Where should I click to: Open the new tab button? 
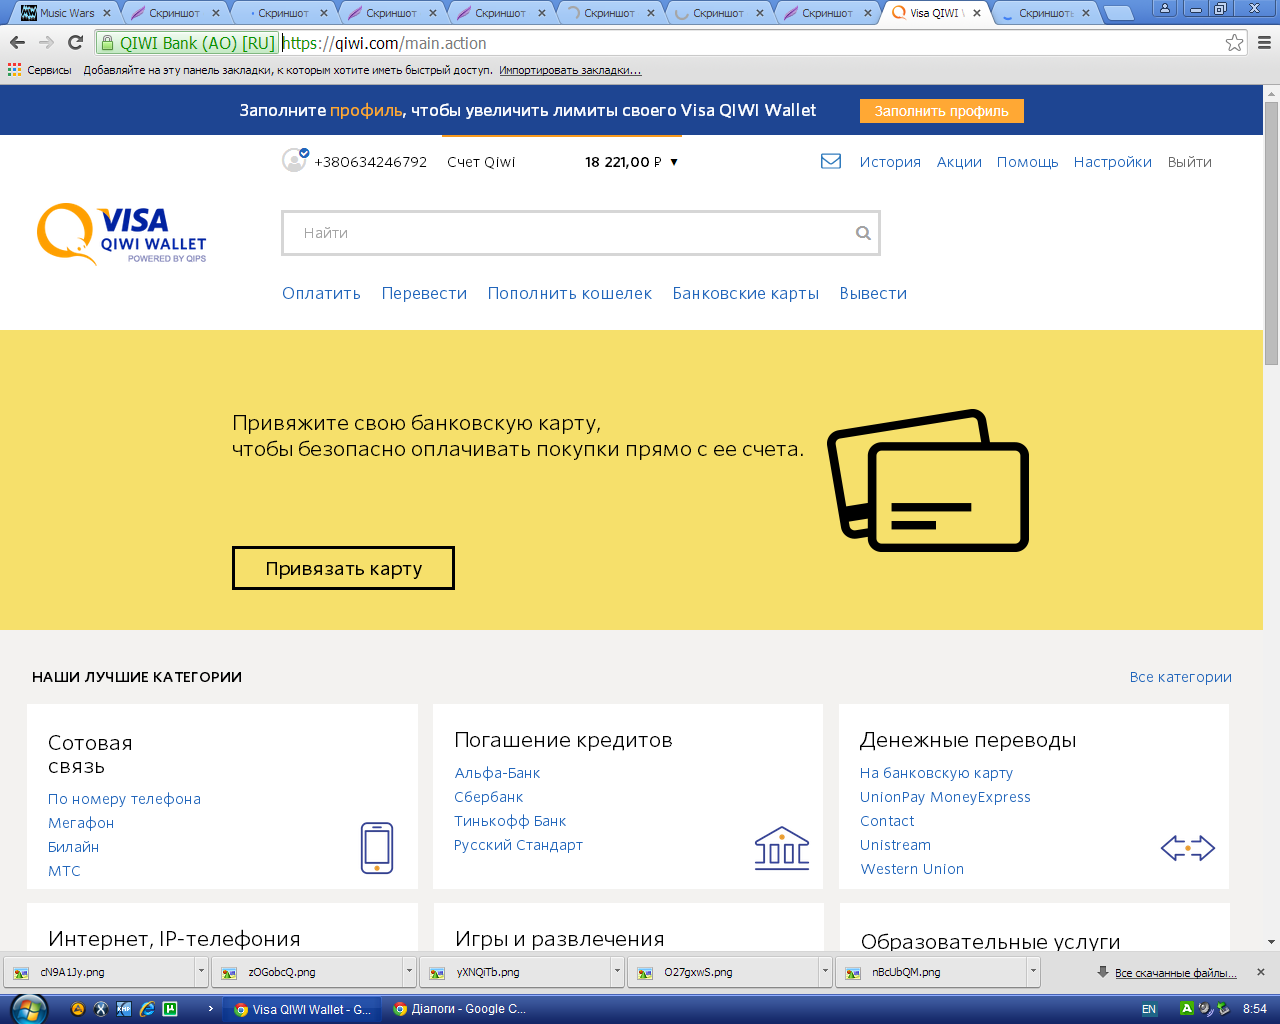tap(1119, 13)
